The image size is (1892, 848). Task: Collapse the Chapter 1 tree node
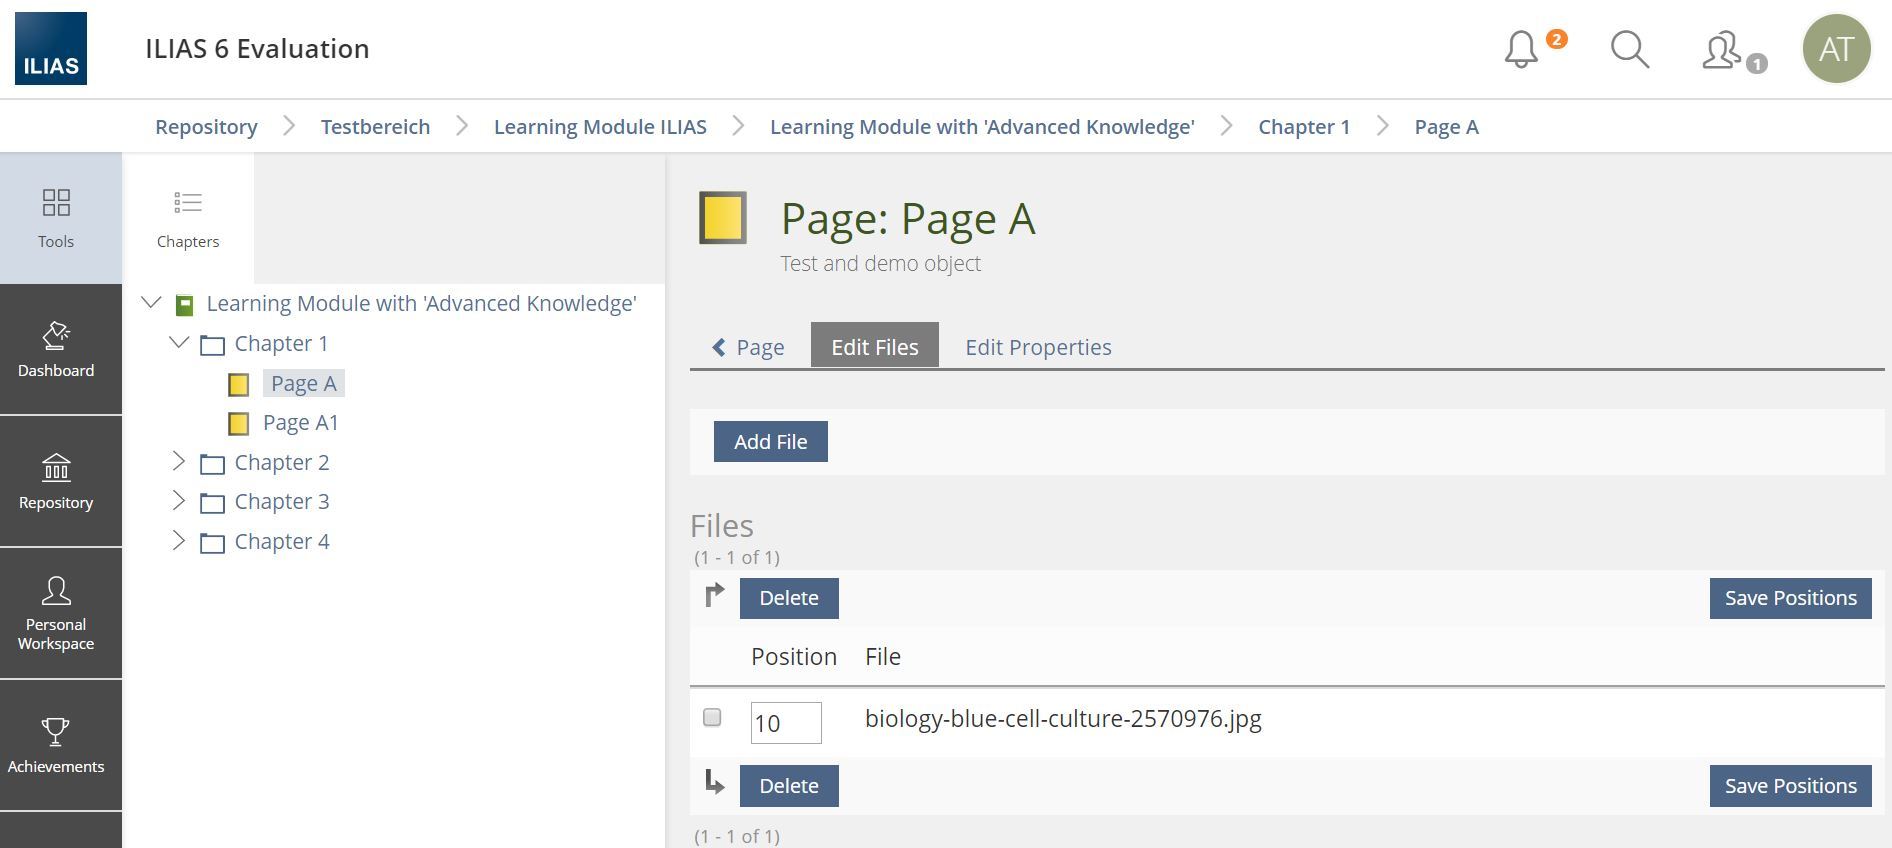(x=179, y=343)
